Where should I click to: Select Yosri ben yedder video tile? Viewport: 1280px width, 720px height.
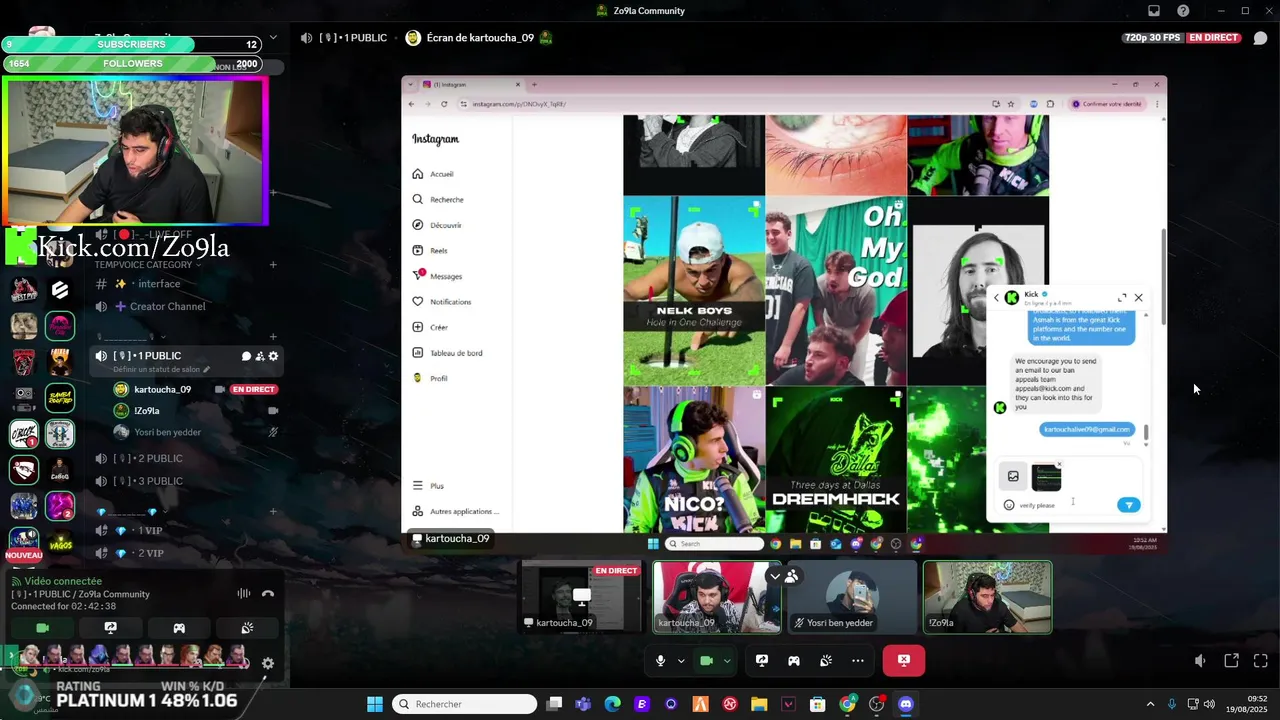click(852, 597)
